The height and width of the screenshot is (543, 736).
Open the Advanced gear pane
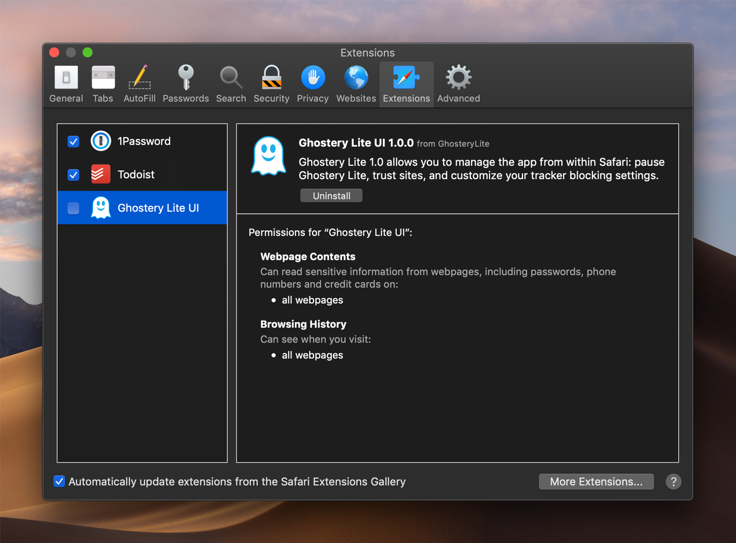point(459,84)
